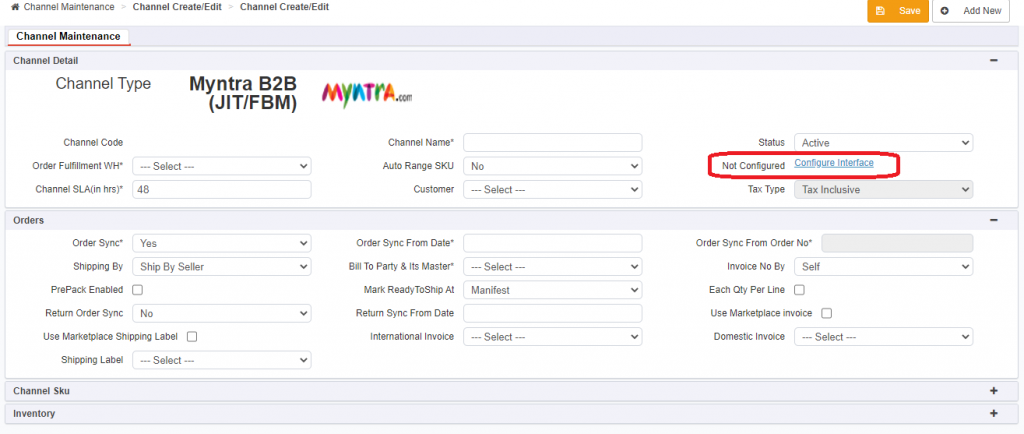Tick the Each Qty Per Line checkbox
The height and width of the screenshot is (434, 1024).
tap(799, 290)
